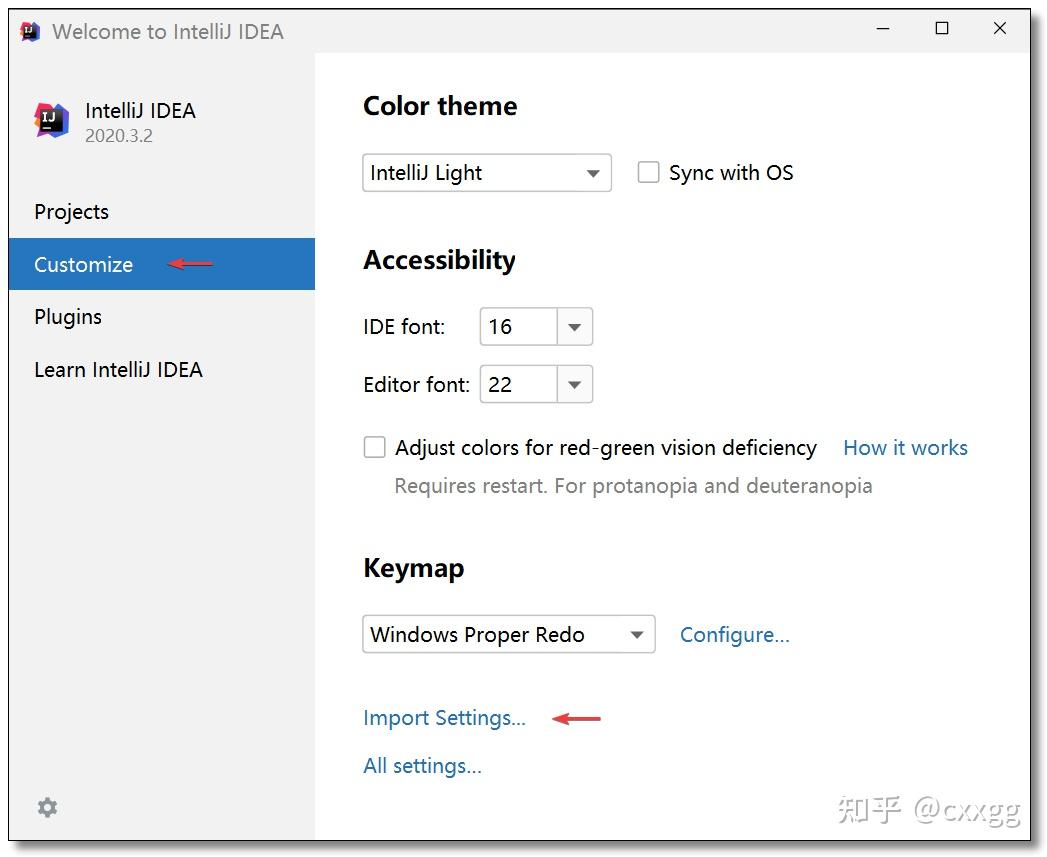Check Adjust colors for red-green vision deficiency

pyautogui.click(x=374, y=447)
